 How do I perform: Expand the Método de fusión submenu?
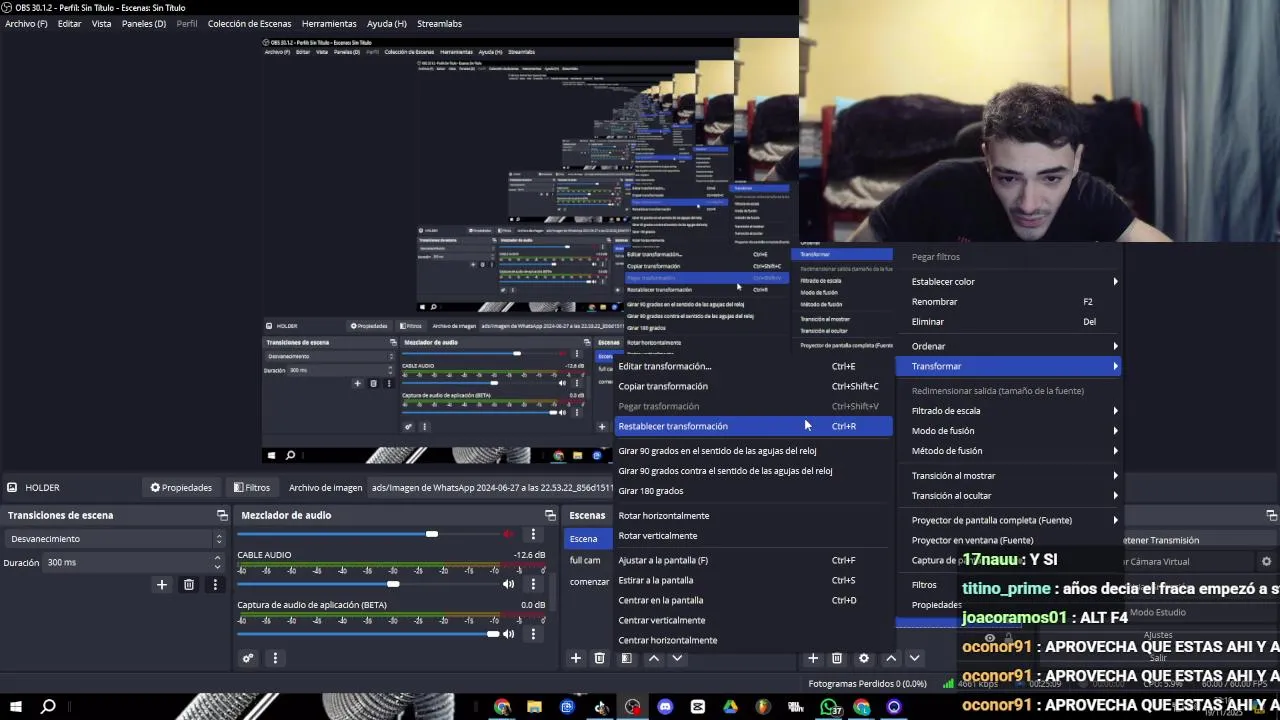1008,451
